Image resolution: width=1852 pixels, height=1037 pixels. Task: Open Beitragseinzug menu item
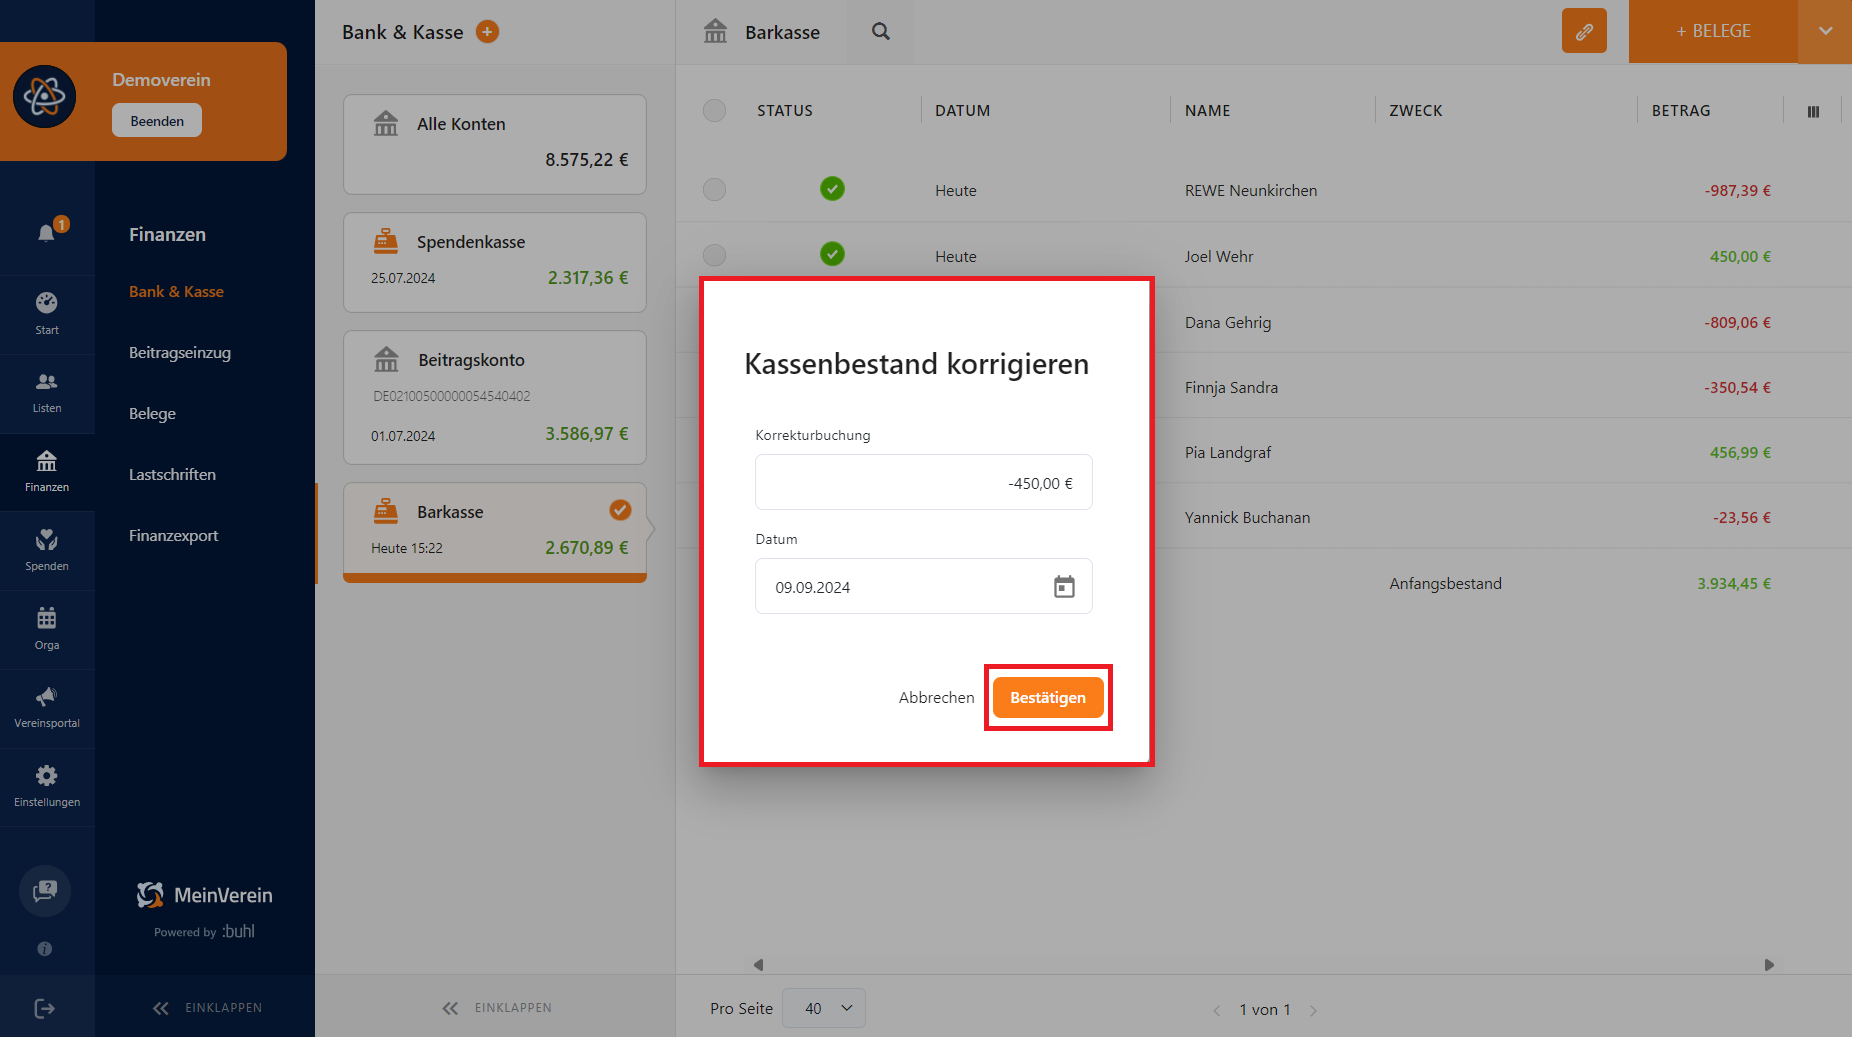coord(180,353)
